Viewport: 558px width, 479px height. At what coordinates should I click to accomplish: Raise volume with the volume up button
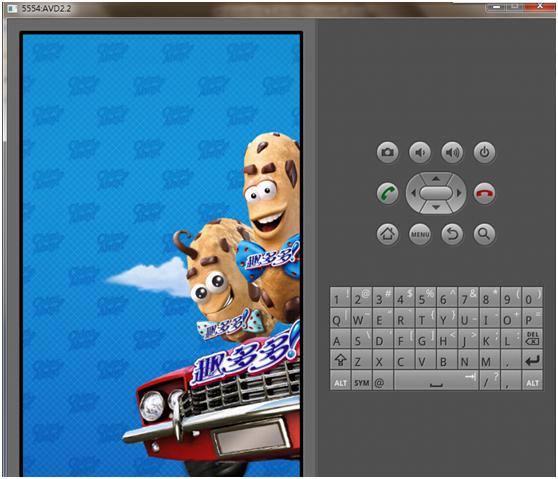pos(452,152)
